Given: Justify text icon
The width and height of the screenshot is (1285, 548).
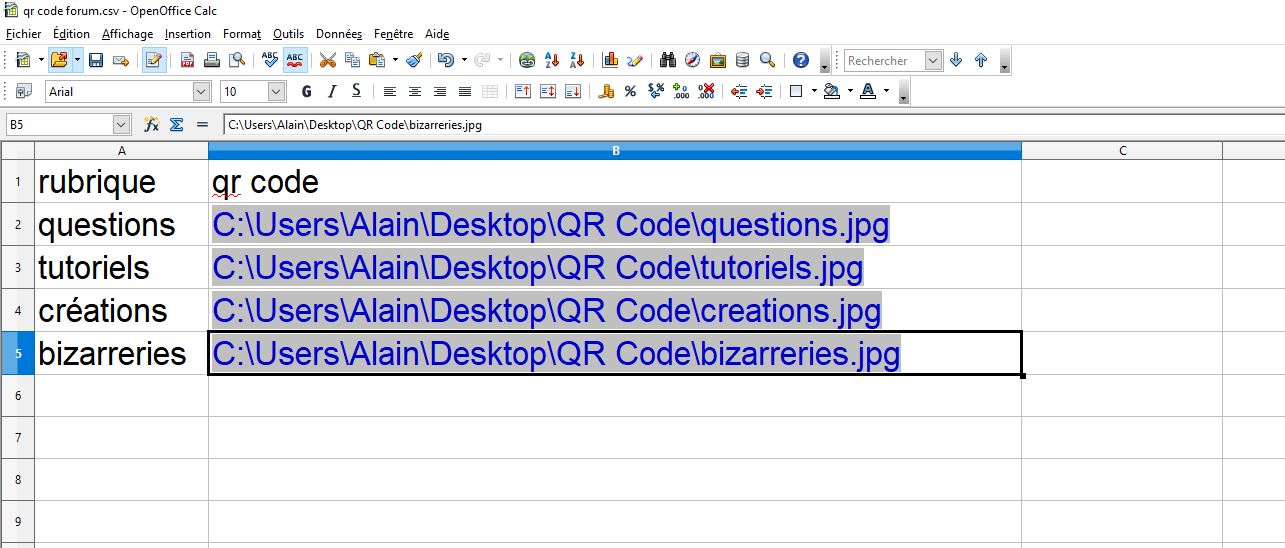Looking at the screenshot, I should 465,91.
